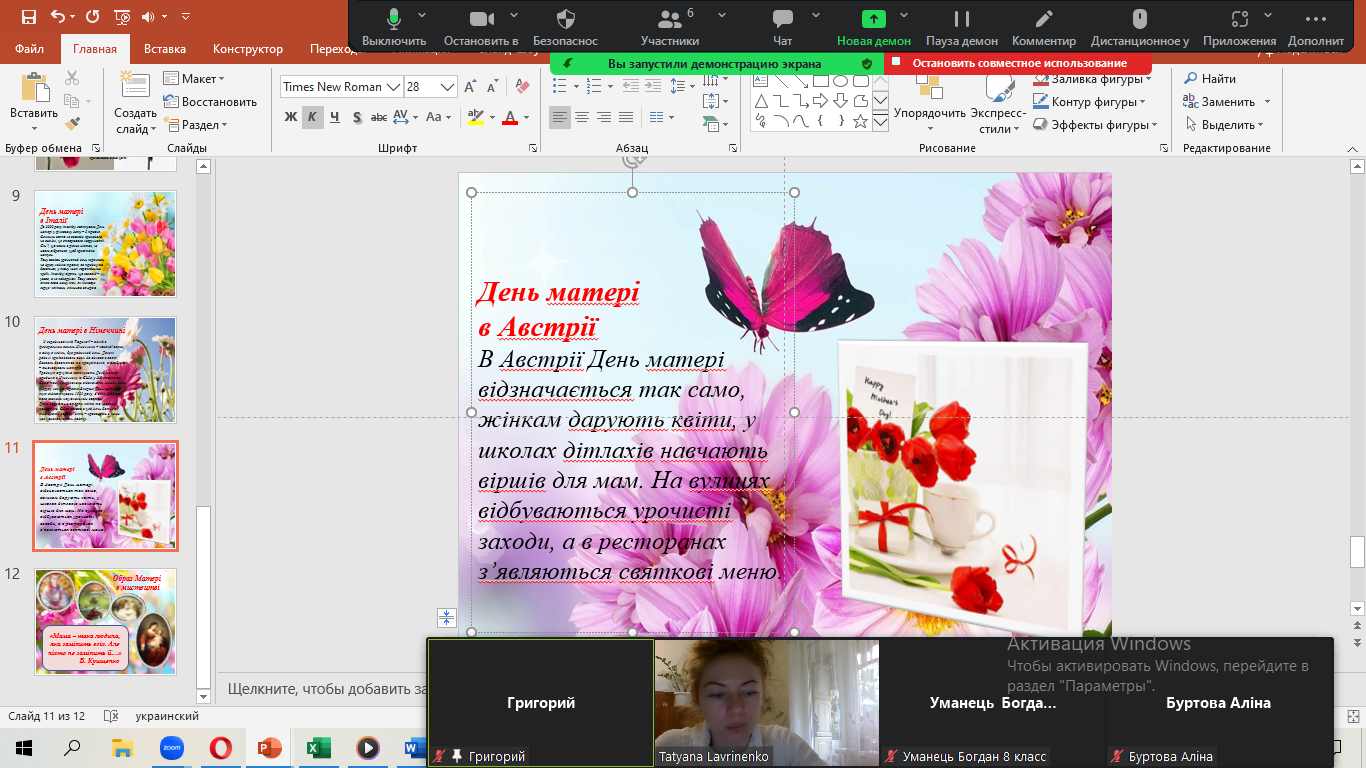1366x768 pixels.
Task: Expand the Раздел section dropdown
Action: pos(196,125)
